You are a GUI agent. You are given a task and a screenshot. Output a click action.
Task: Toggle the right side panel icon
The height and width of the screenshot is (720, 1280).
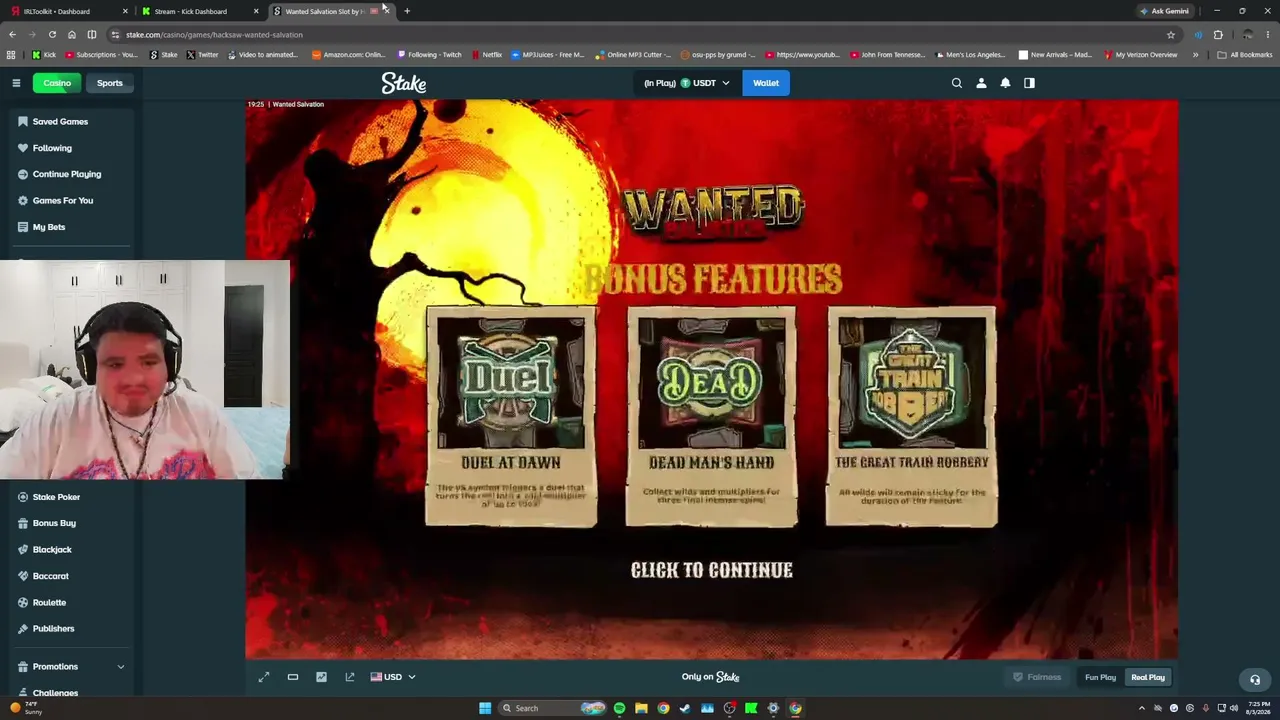pos(1029,83)
